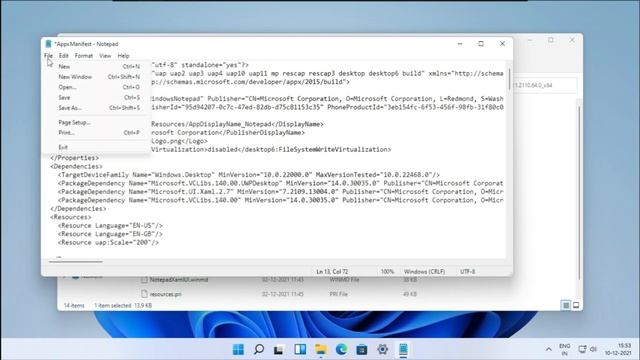Switch Explorer to large thumbnails view icon
640x360 pixels.
pos(576,305)
